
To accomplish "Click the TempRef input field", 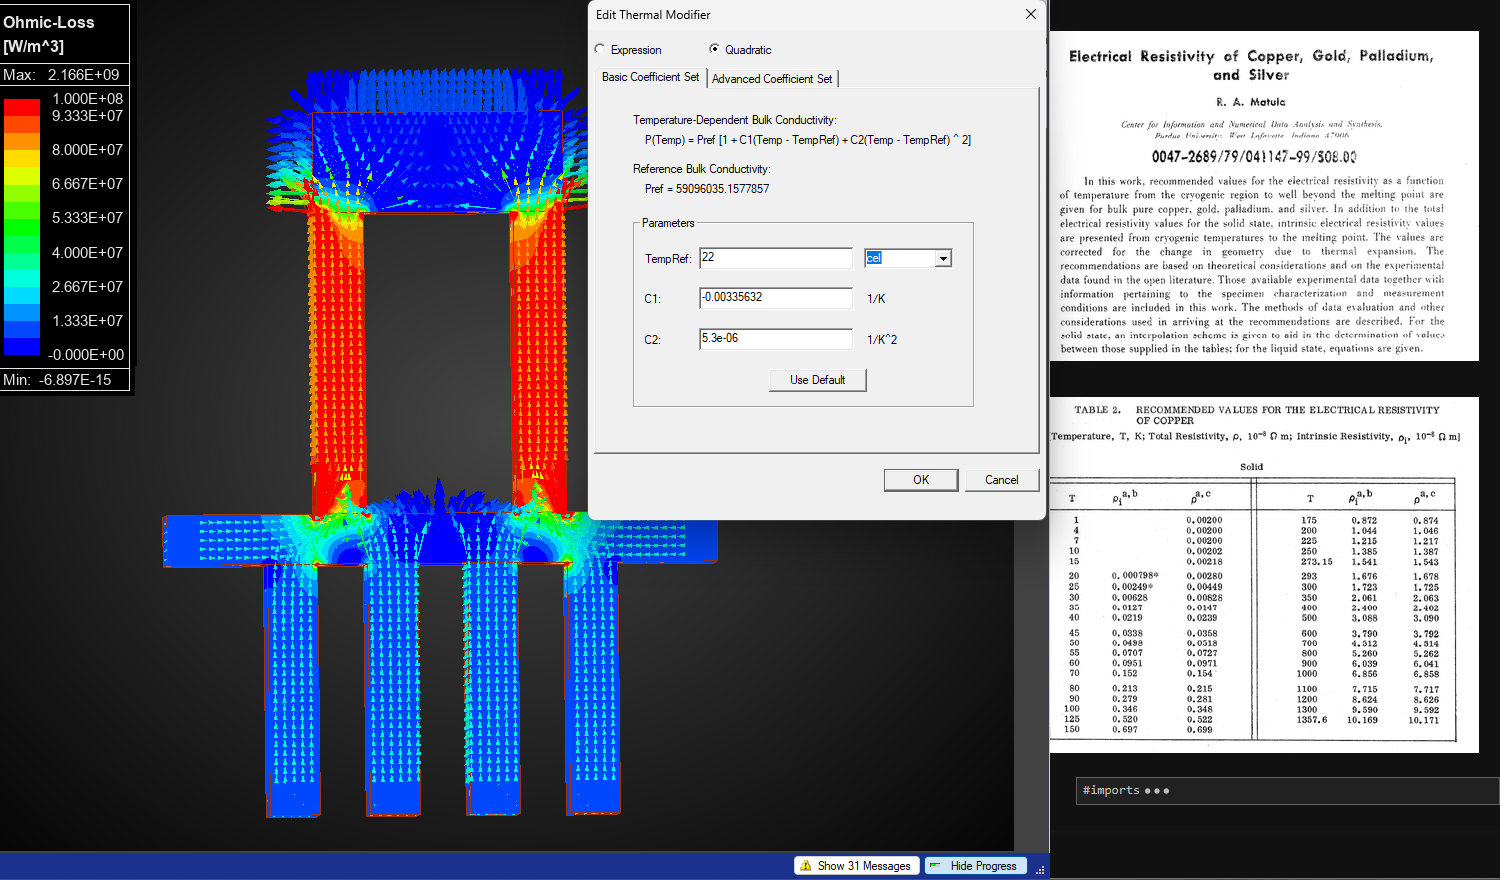I will [776, 258].
